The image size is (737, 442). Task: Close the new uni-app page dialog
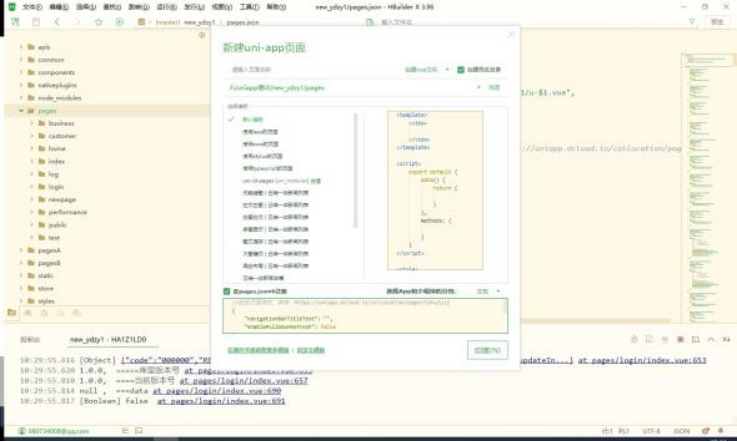[x=511, y=34]
